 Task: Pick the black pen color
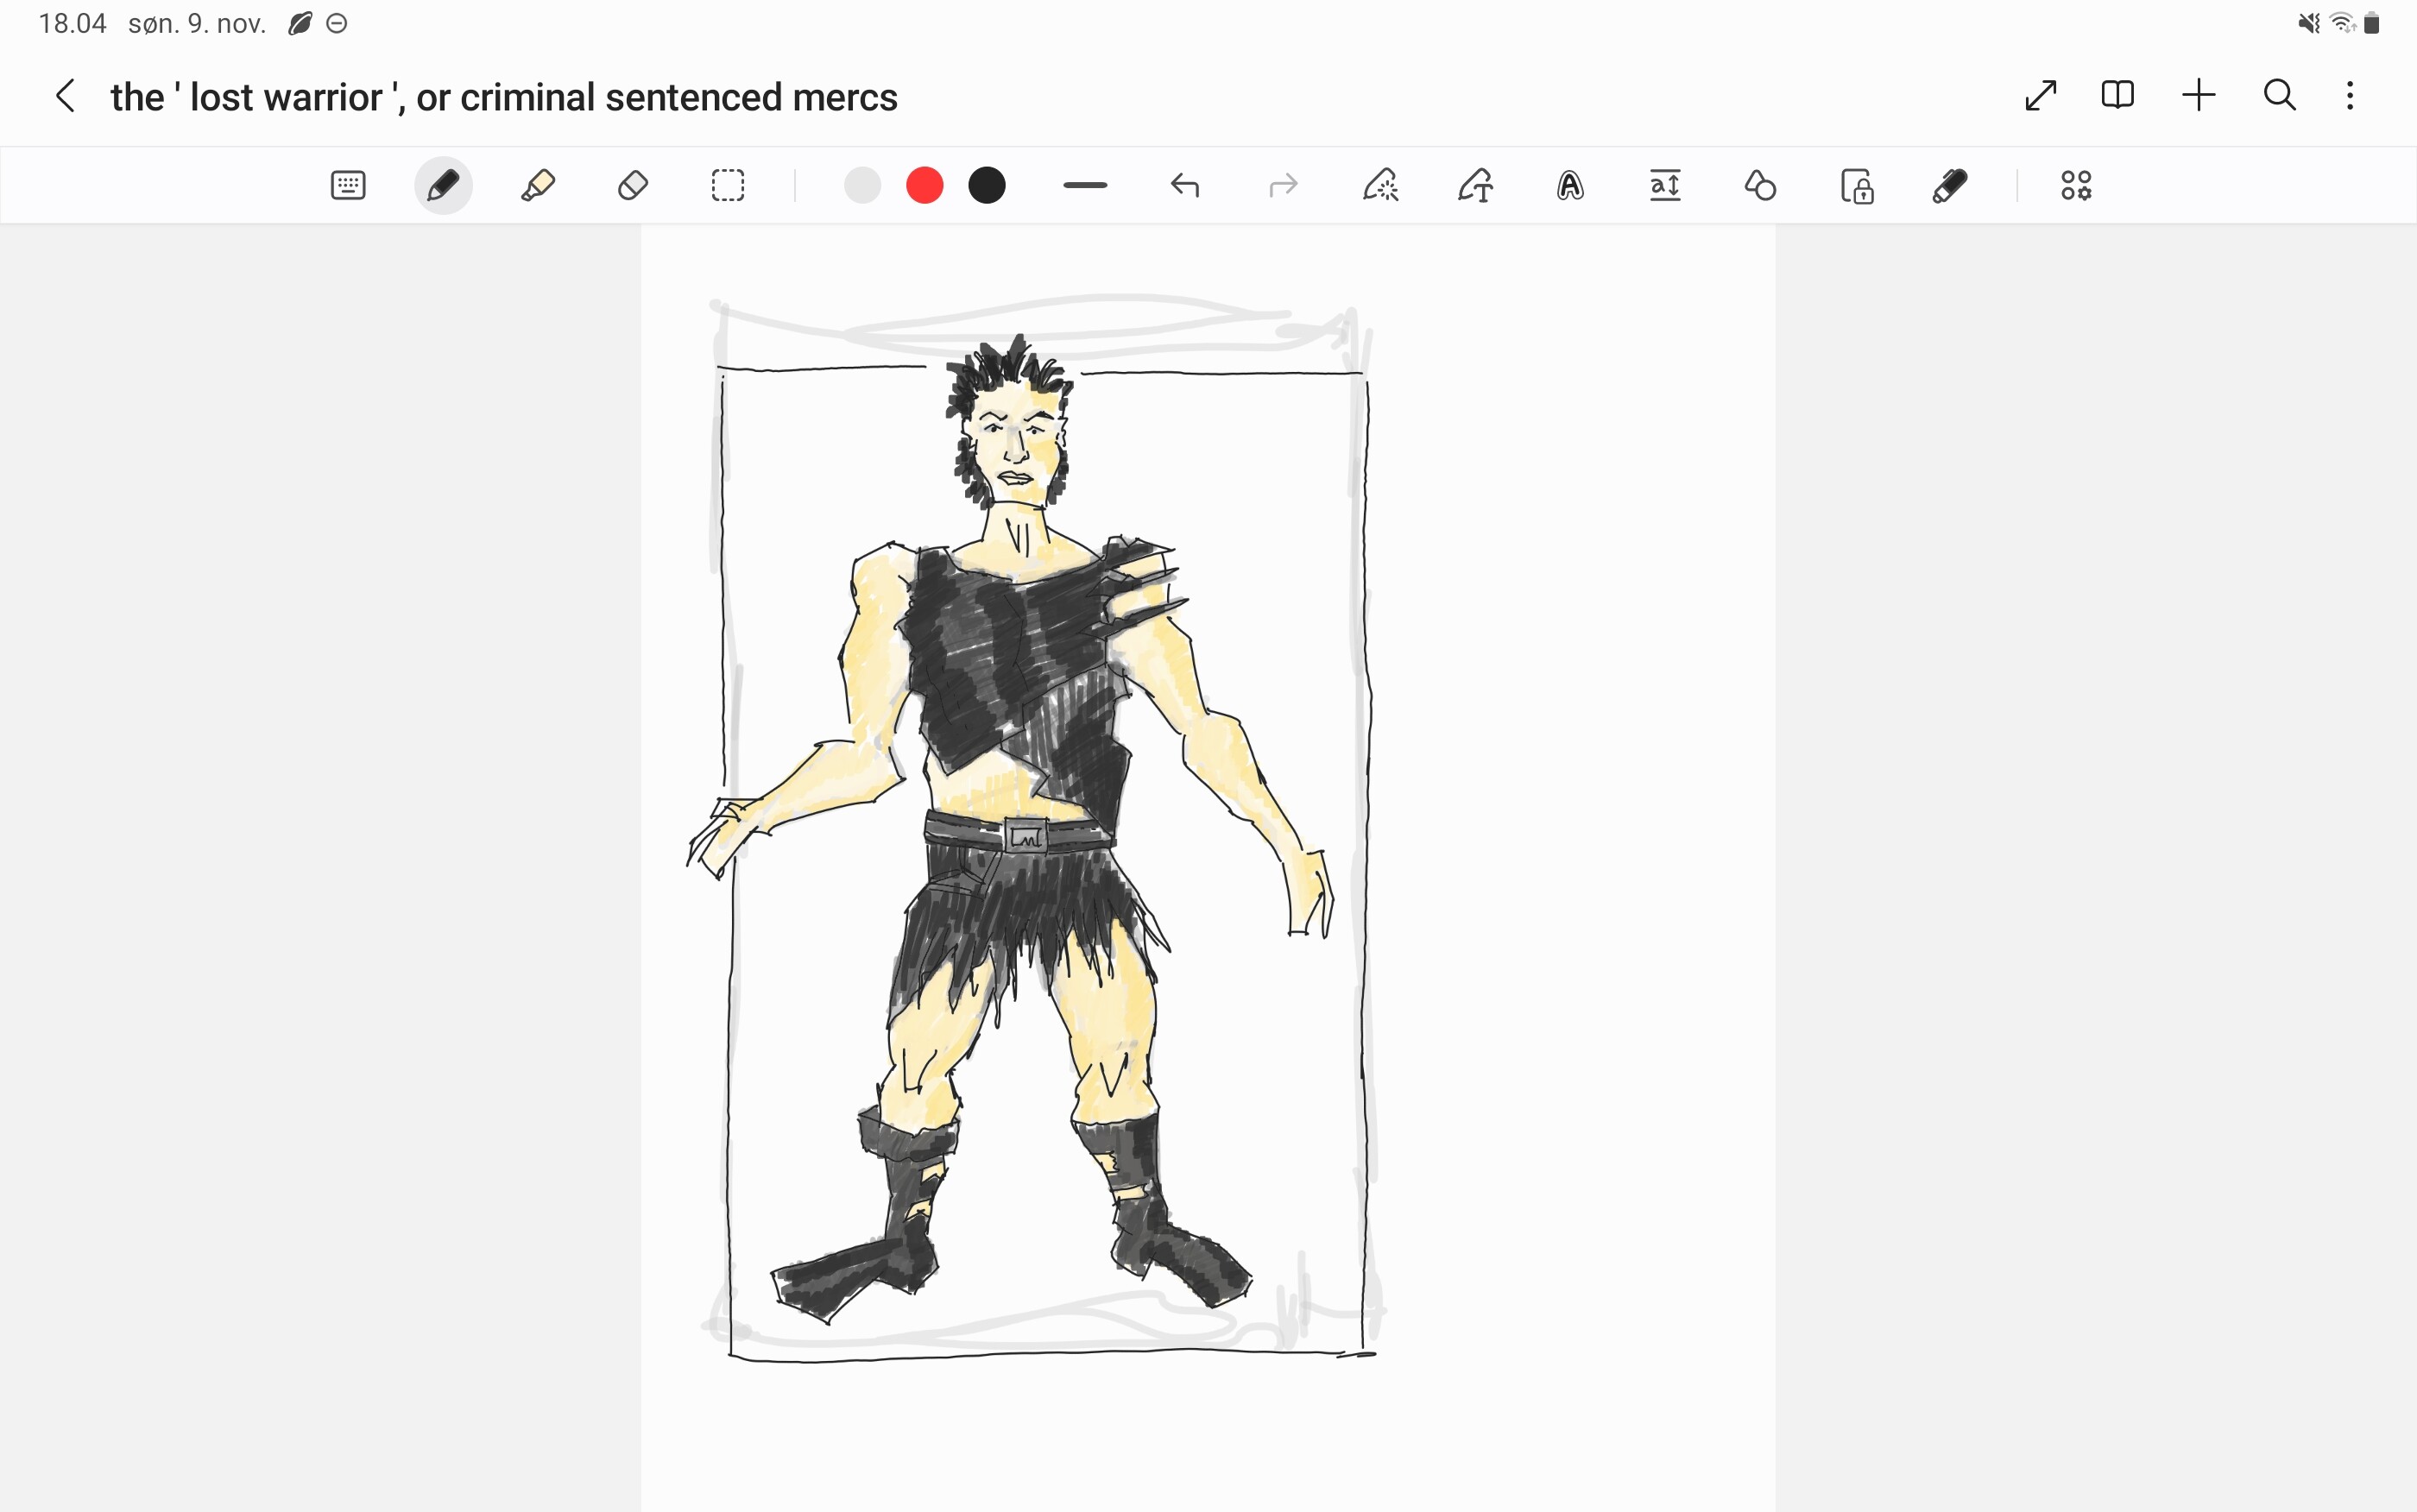(987, 186)
